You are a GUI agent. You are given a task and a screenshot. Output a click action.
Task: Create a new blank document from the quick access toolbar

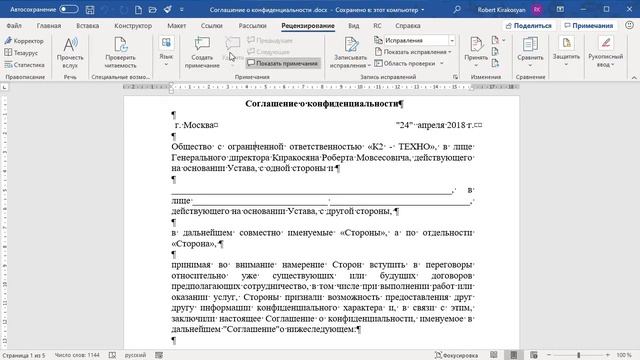coord(138,9)
